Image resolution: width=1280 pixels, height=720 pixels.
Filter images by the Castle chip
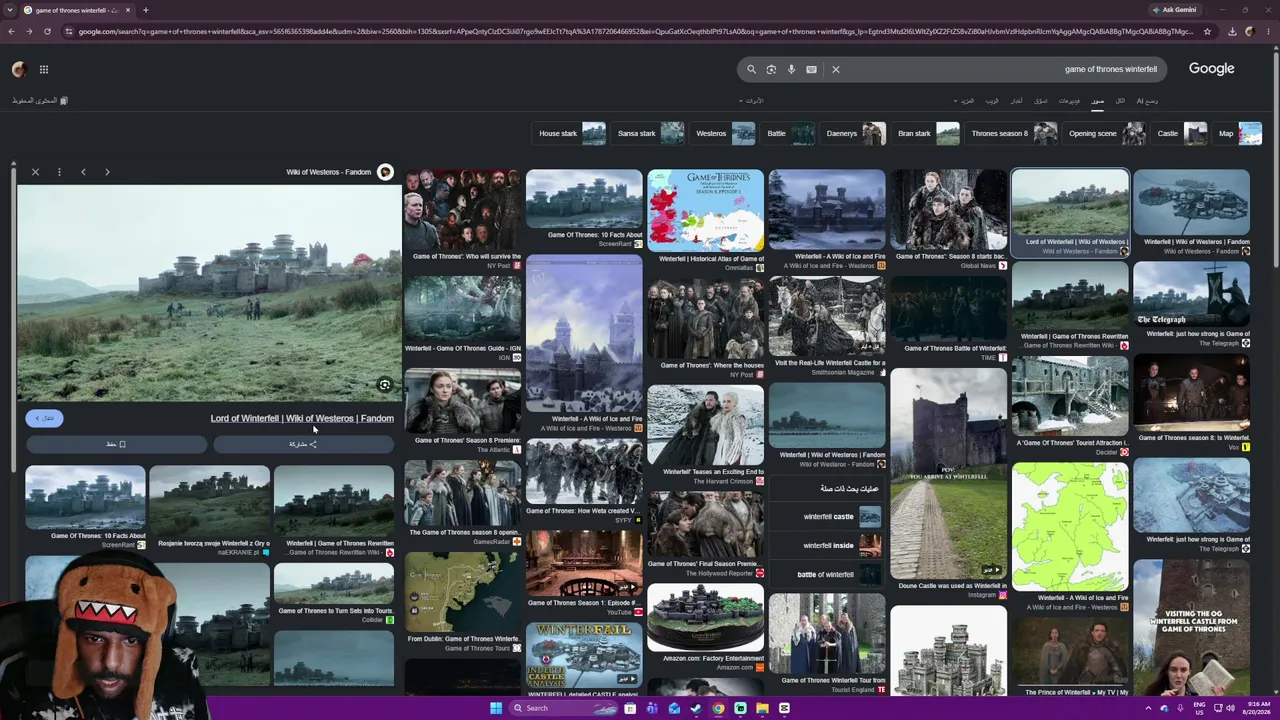pos(1180,133)
